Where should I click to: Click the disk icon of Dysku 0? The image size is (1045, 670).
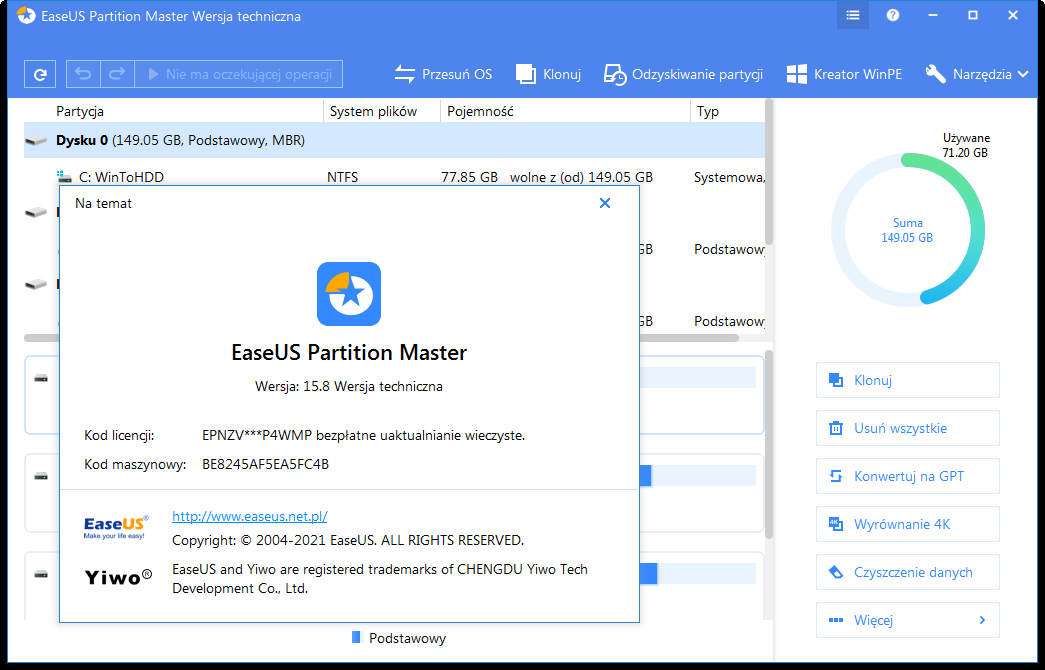[36, 141]
